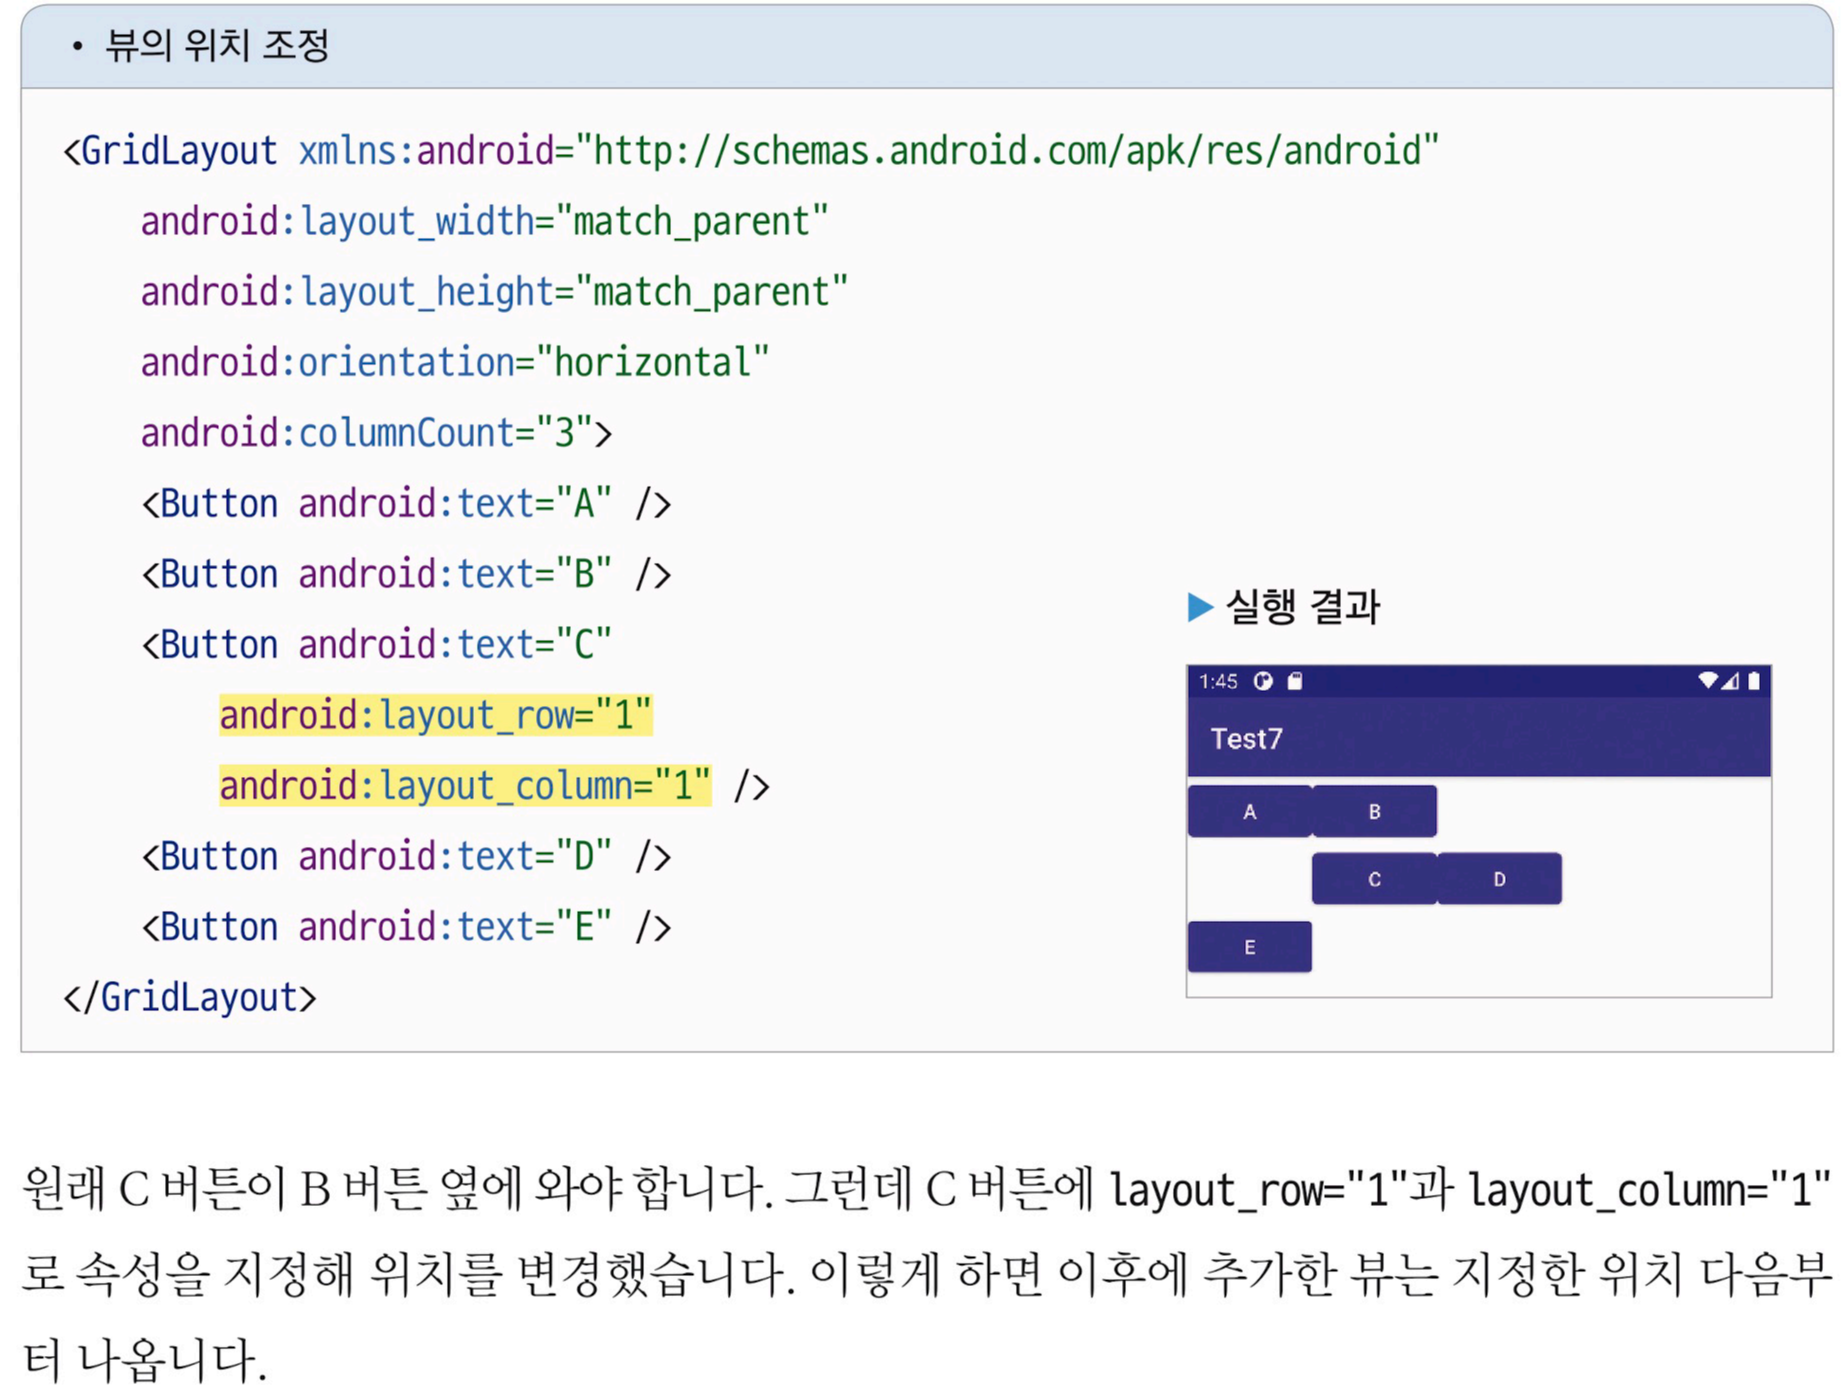This screenshot has height=1387, width=1845.
Task: Click the 실행 결과 heading
Action: [1302, 606]
